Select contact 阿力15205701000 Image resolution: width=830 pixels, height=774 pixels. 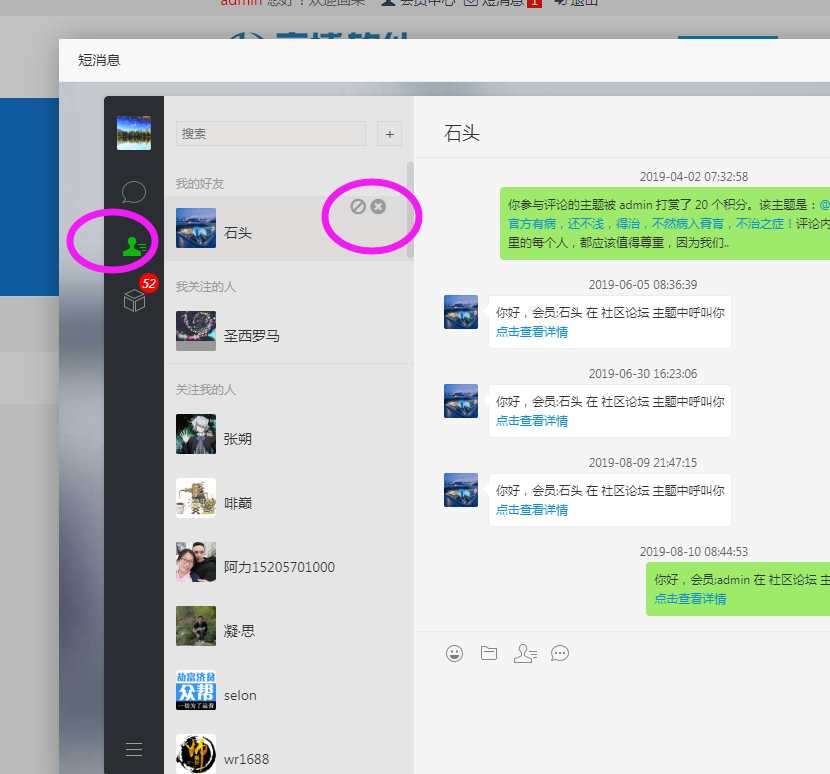tap(279, 567)
